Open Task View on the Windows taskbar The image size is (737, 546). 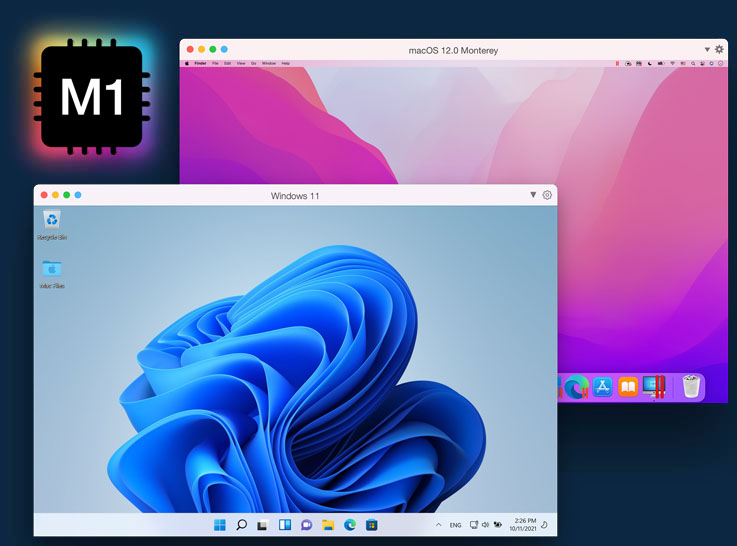262,525
